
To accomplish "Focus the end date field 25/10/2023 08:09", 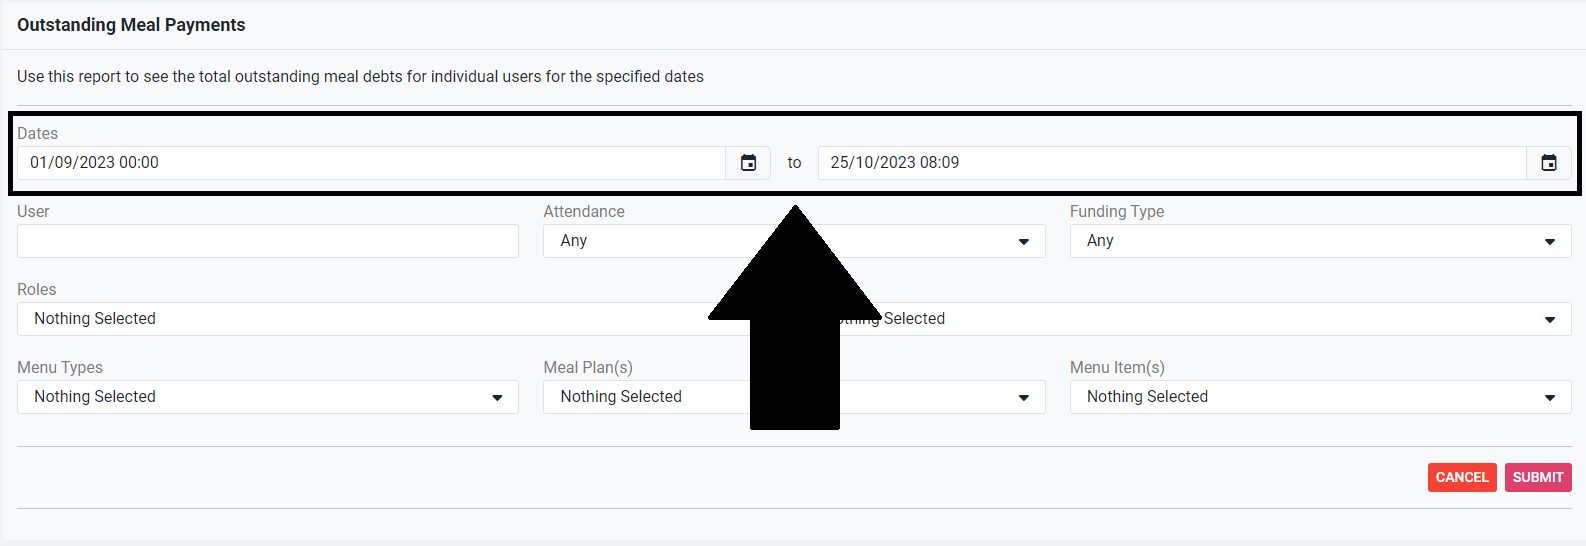I will 1170,163.
